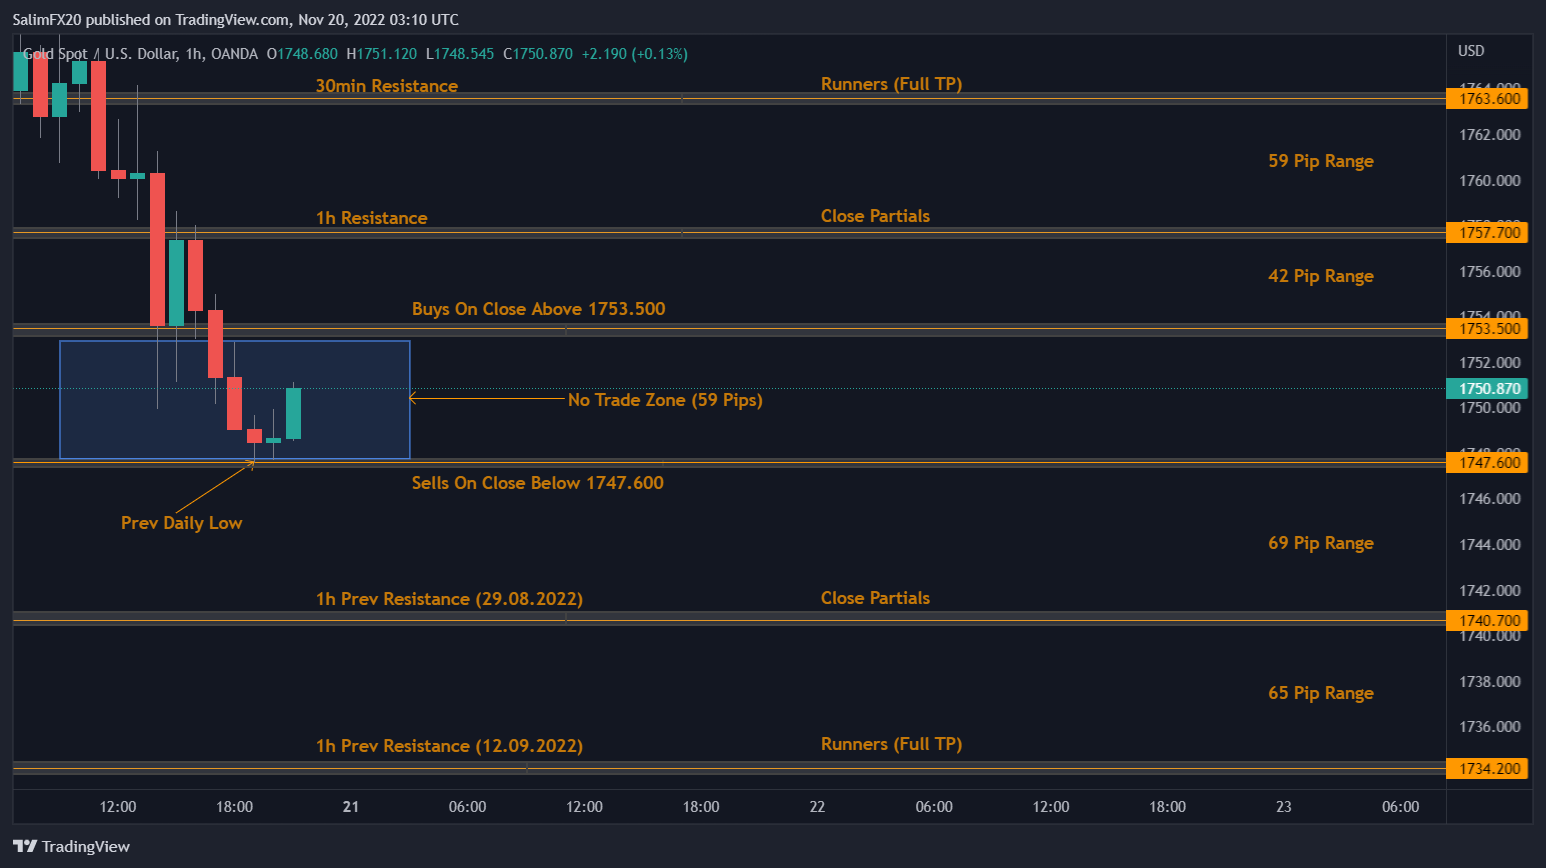
Task: Click the orange 1763.600 price flag on the scale
Action: tap(1487, 98)
